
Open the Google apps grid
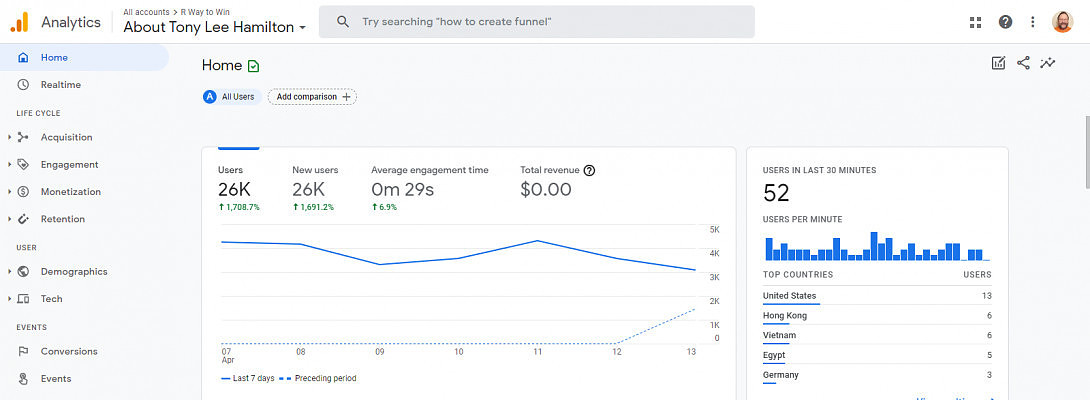coord(975,22)
